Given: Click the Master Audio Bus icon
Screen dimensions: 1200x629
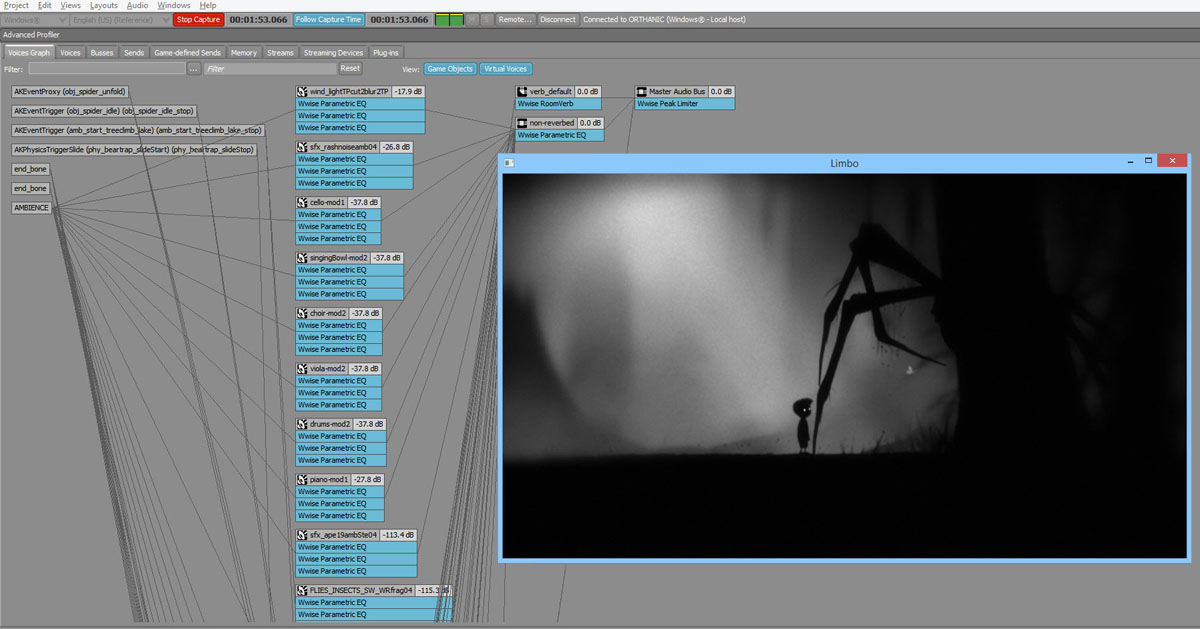Looking at the screenshot, I should [x=642, y=91].
